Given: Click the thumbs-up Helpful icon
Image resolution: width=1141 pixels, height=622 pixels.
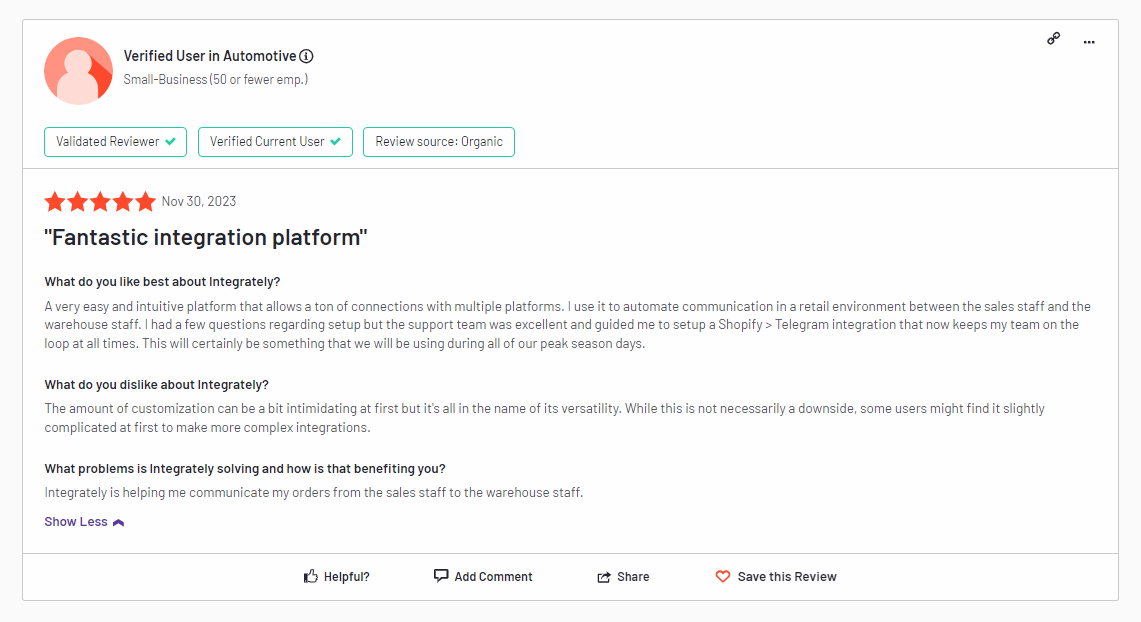Looking at the screenshot, I should (x=311, y=576).
